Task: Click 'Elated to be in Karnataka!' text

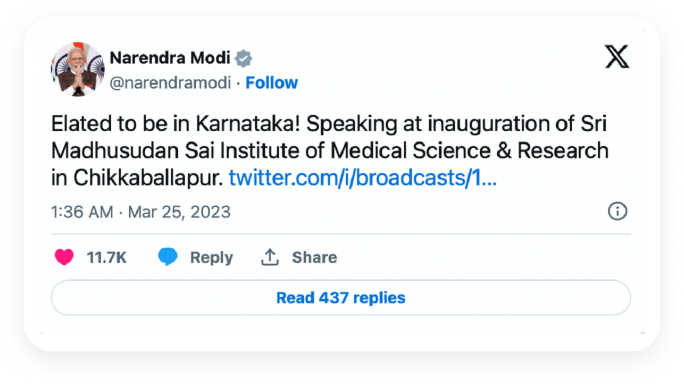Action: coord(176,124)
